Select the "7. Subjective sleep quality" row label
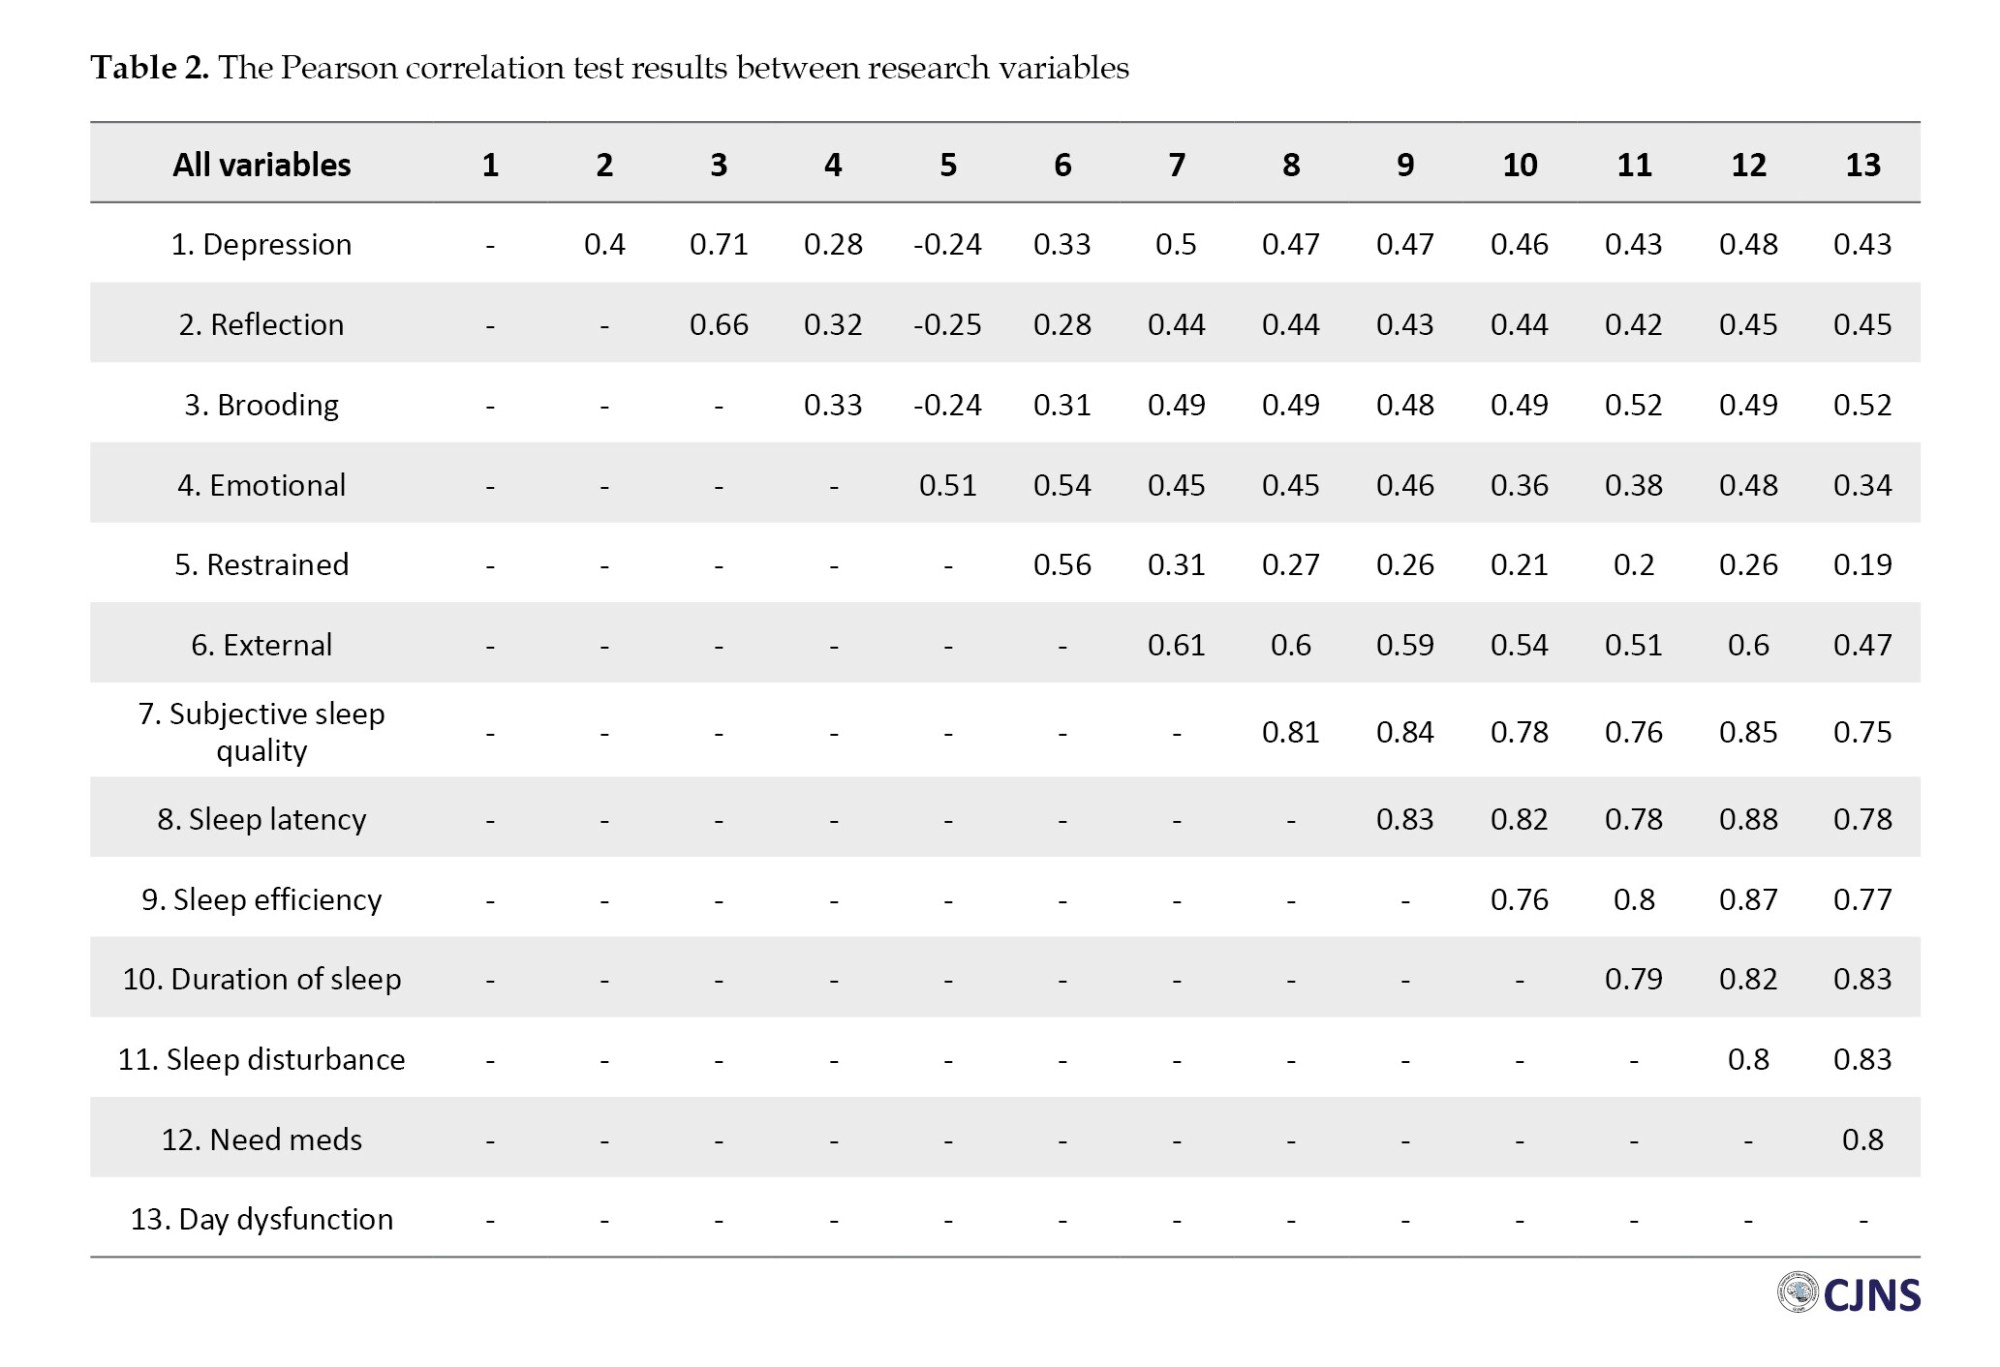The width and height of the screenshot is (2000, 1367). click(x=261, y=732)
